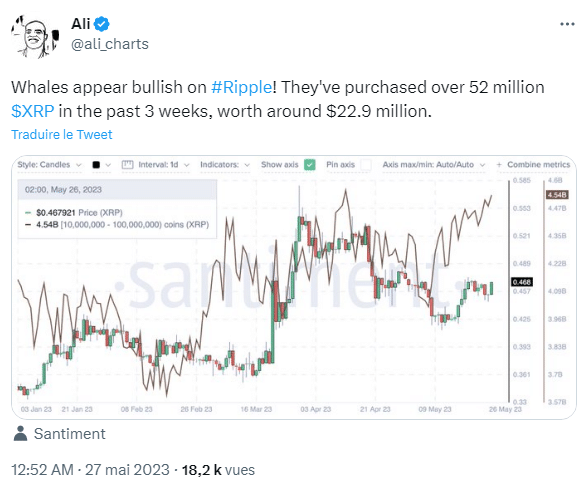
Task: Open the $XRP cashtag link
Action: [x=32, y=111]
